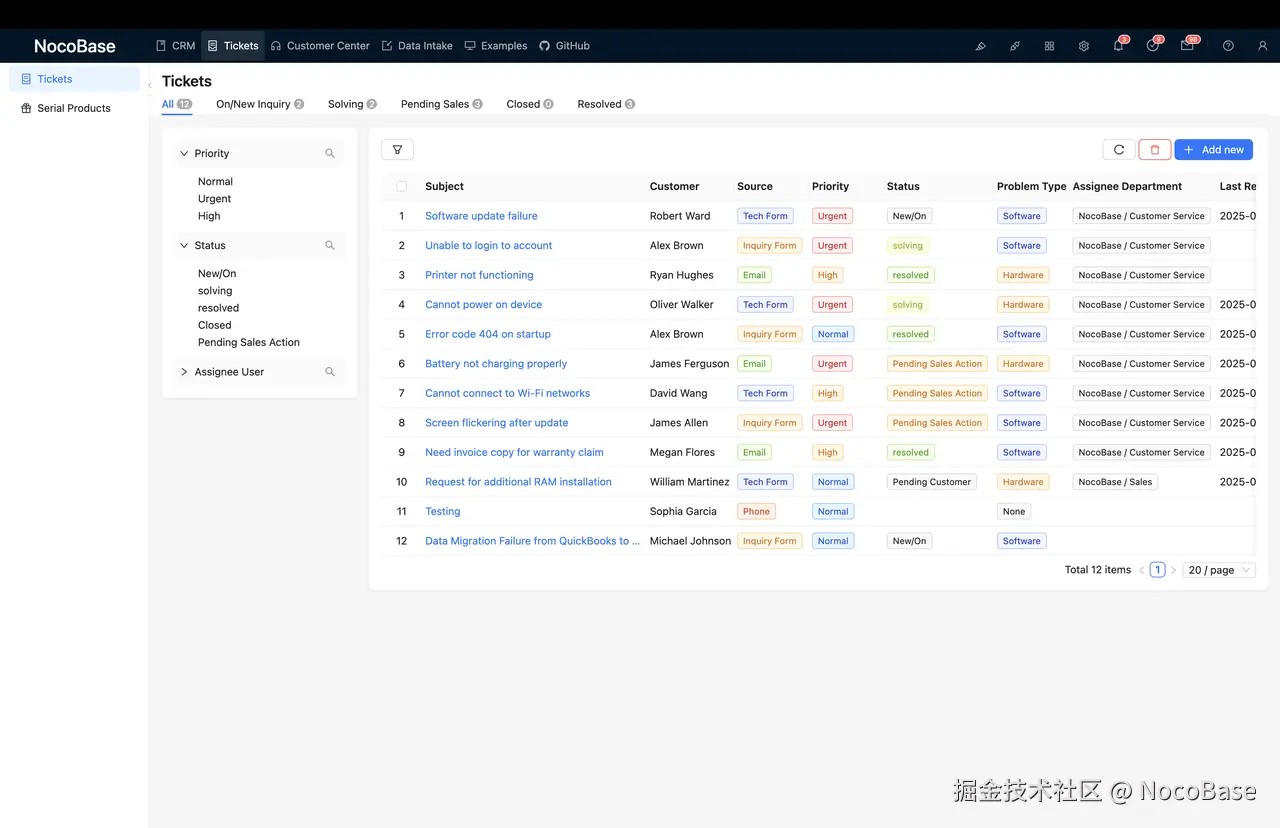
Task: Switch to the Pending Sales tab
Action: [x=435, y=103]
